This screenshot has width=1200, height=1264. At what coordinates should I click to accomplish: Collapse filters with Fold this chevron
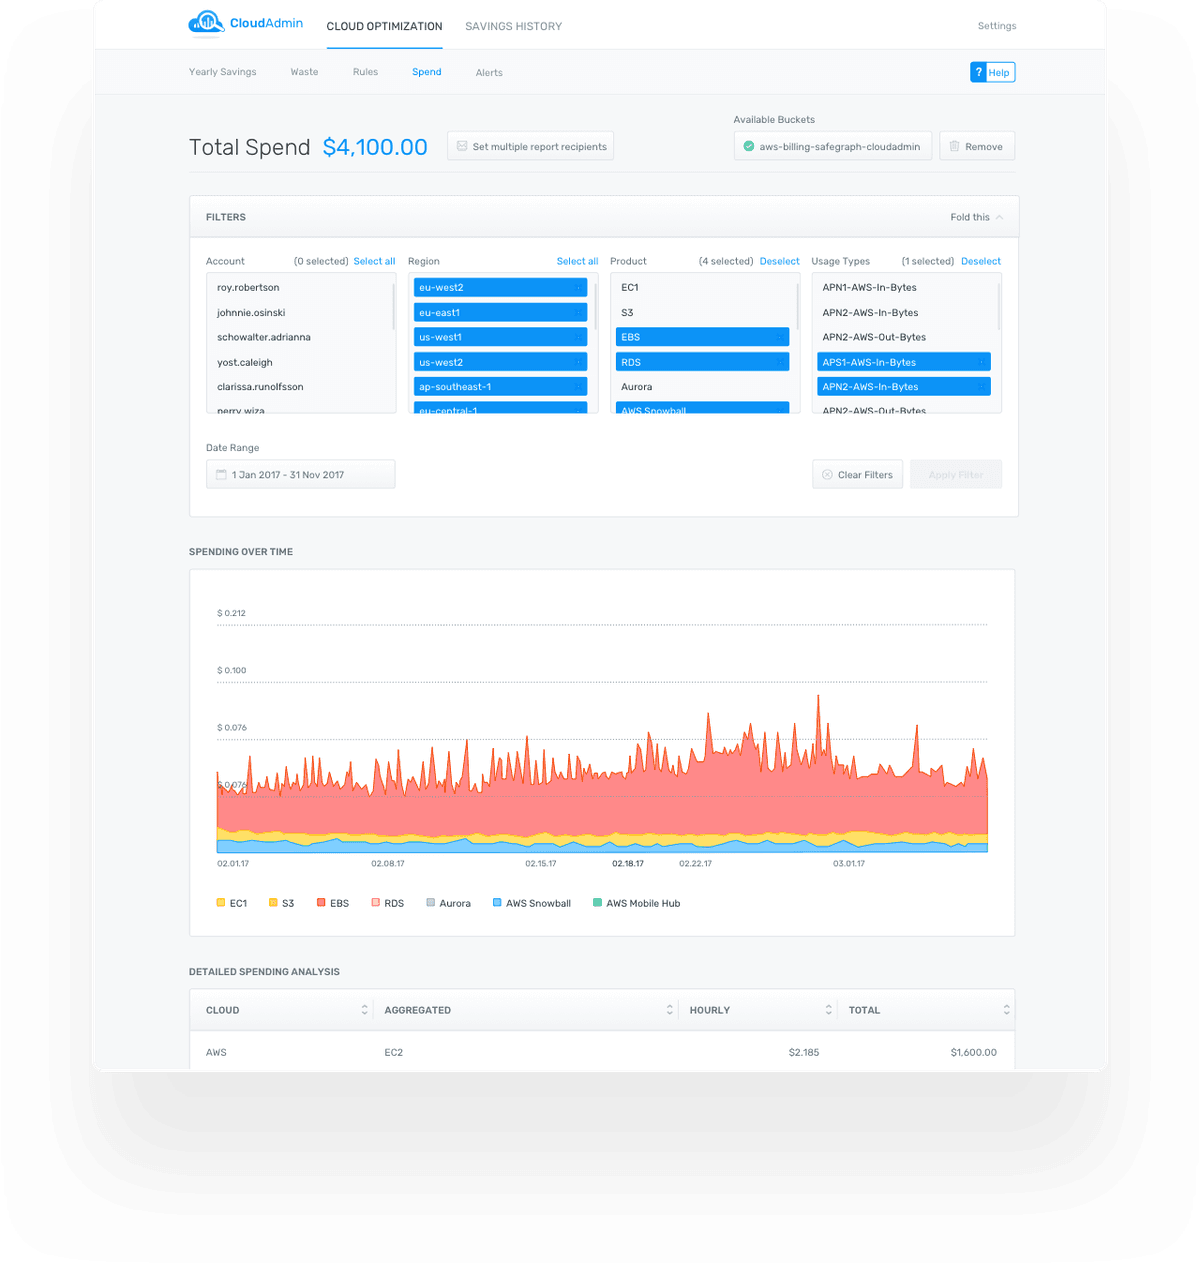pos(999,217)
